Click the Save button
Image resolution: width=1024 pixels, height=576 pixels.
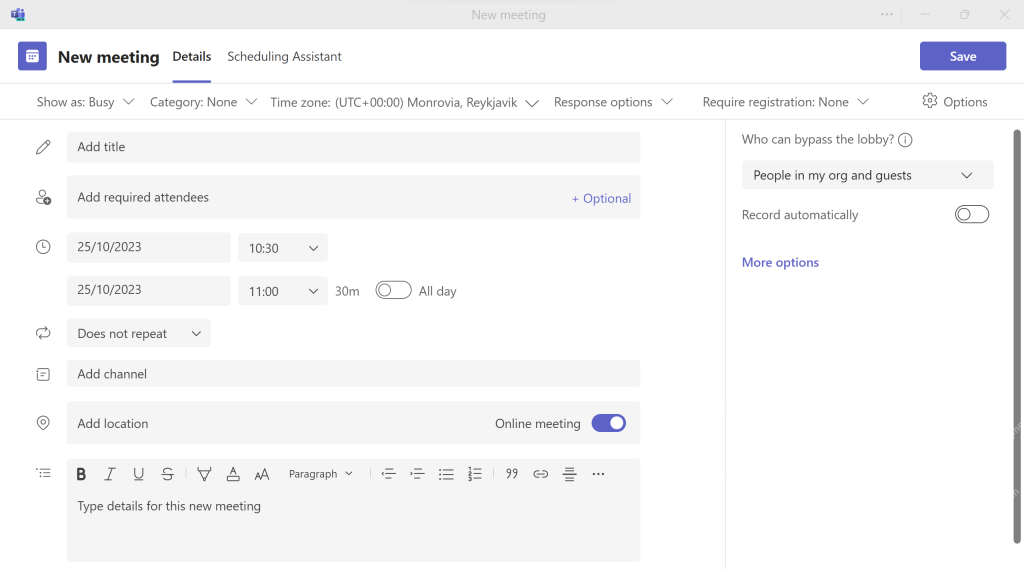963,56
